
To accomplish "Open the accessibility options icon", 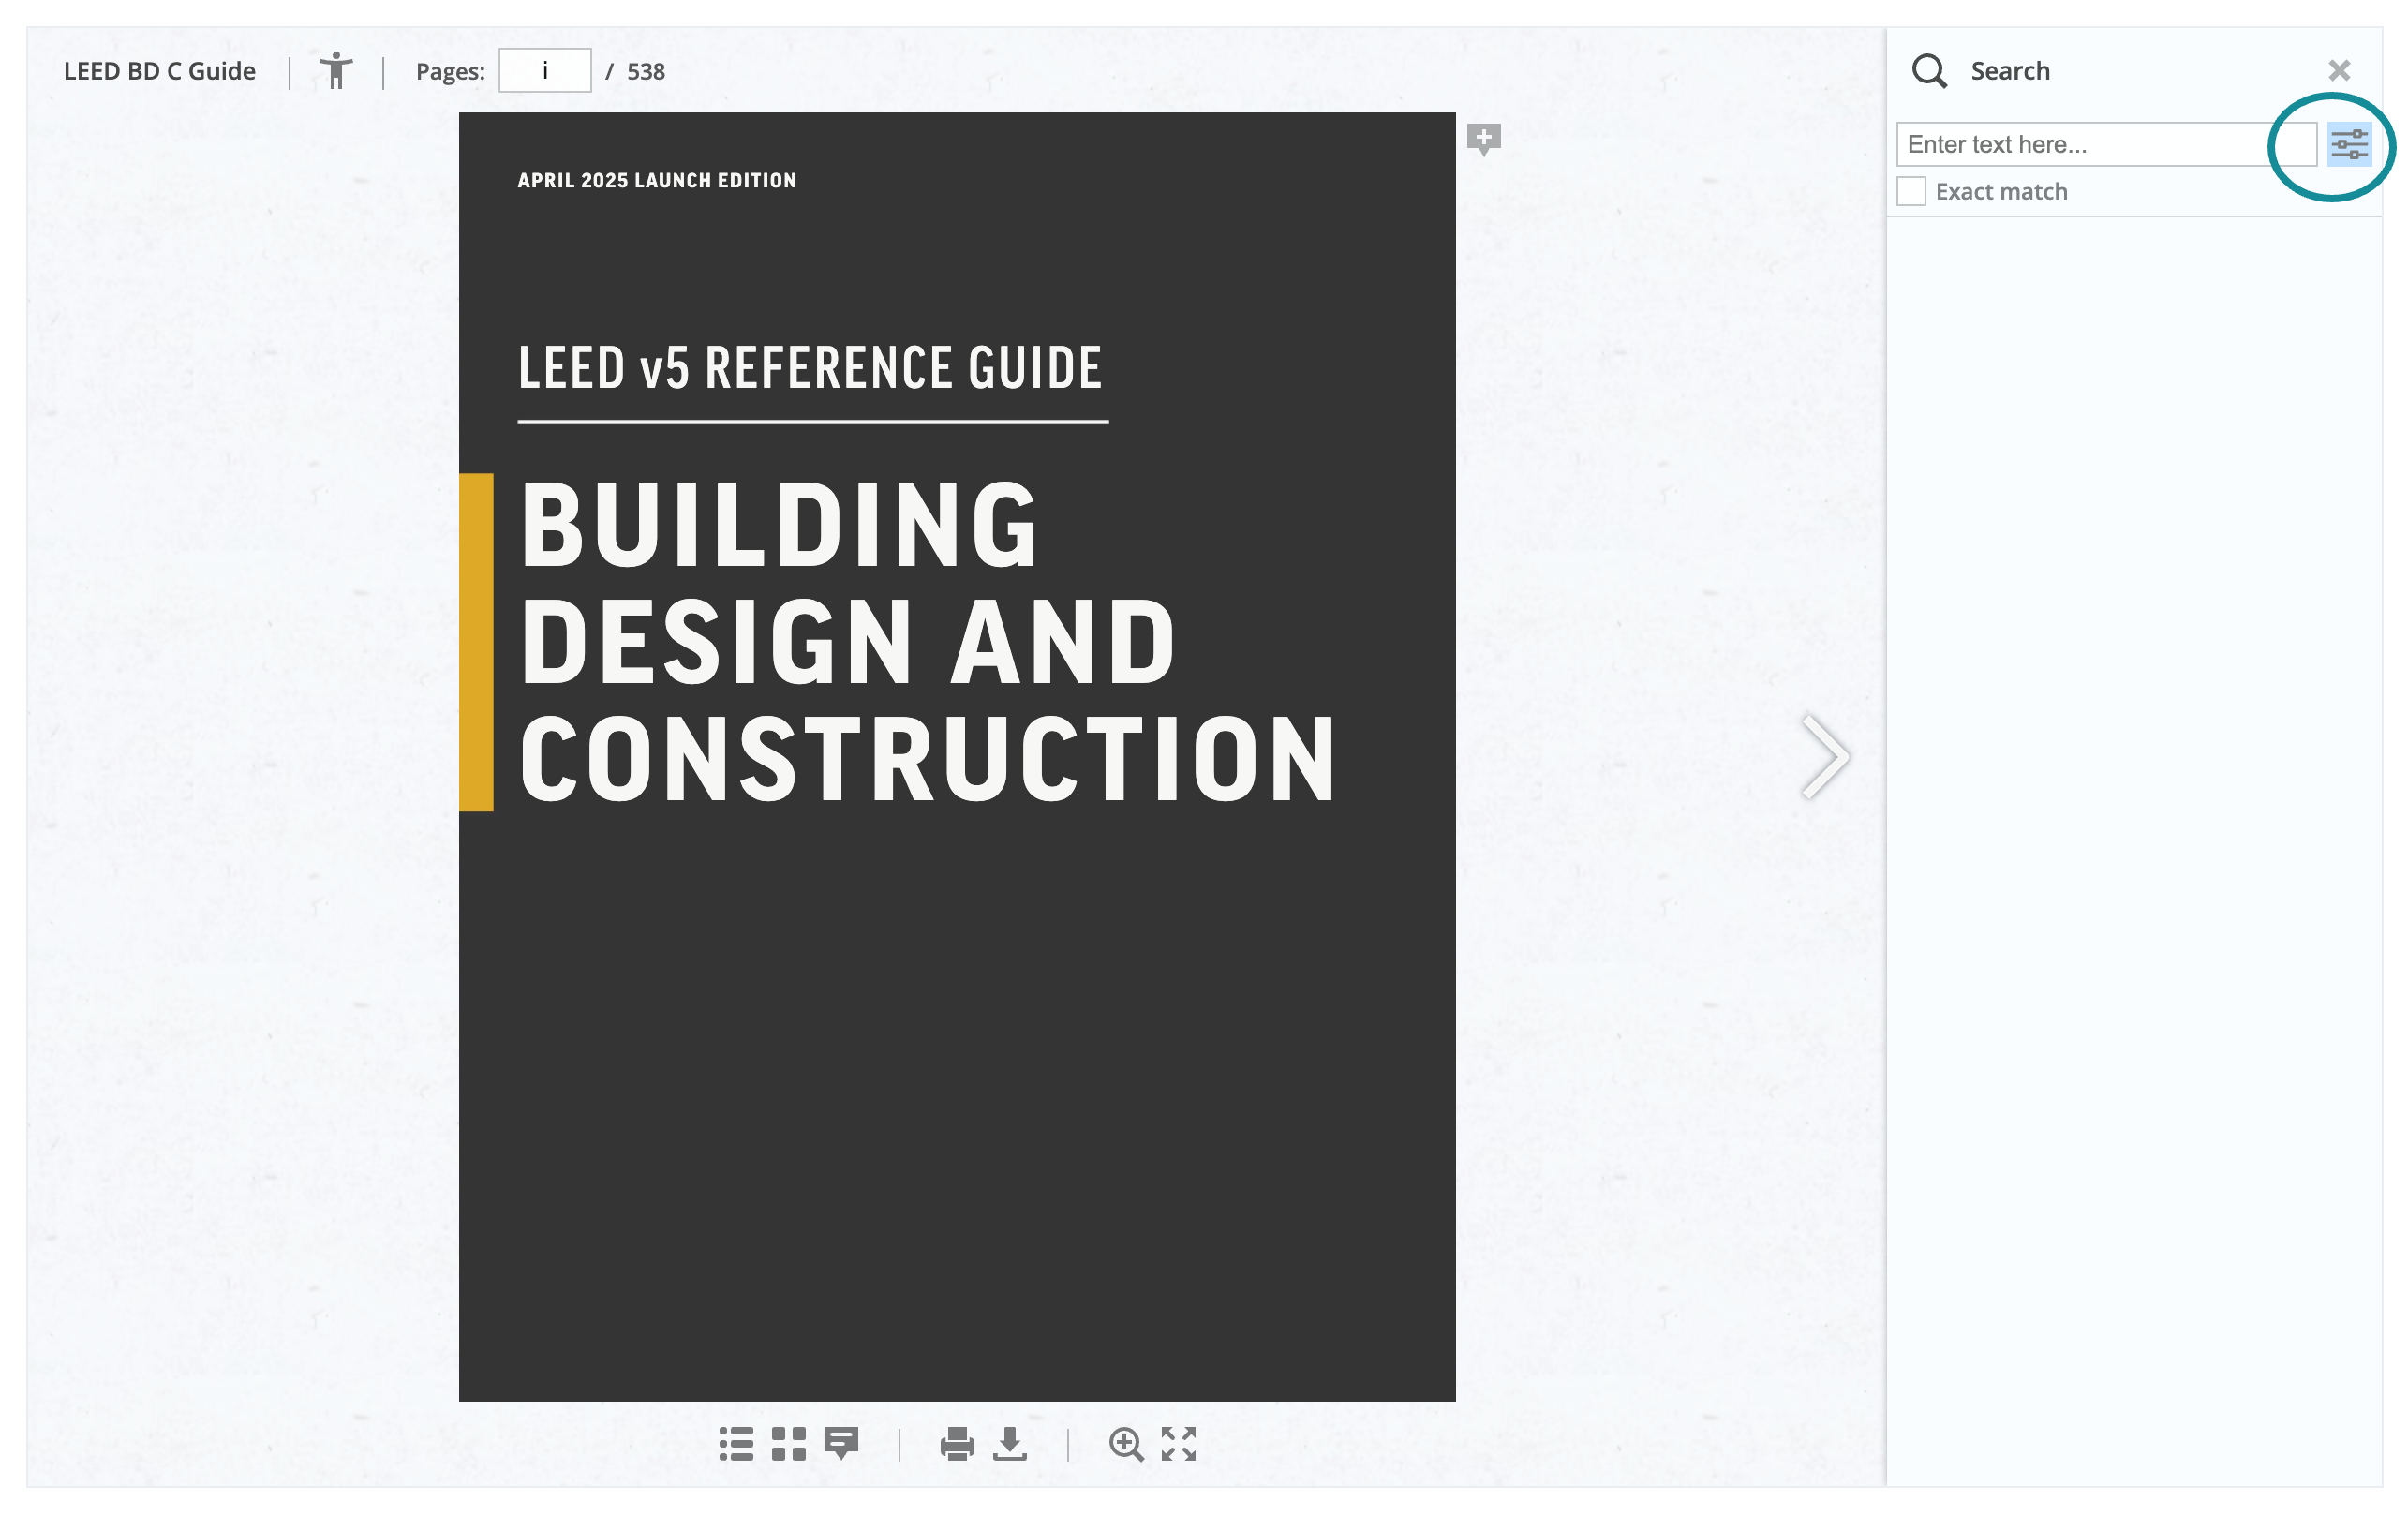I will click(336, 71).
